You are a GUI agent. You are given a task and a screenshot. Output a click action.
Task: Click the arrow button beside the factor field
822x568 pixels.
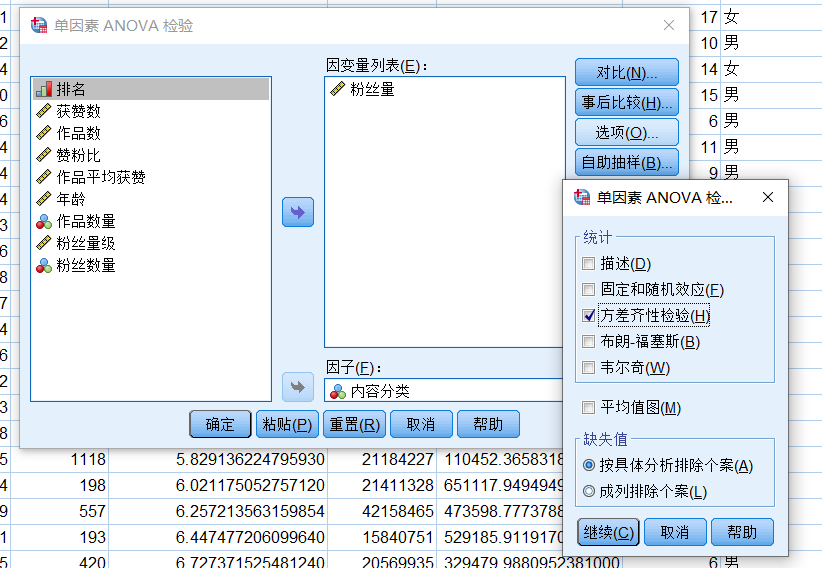pos(298,387)
